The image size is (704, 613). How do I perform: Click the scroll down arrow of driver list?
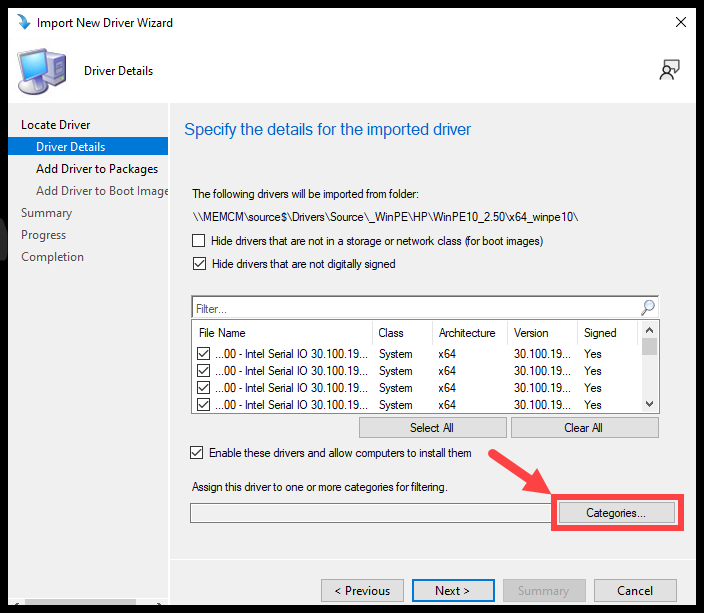click(649, 404)
